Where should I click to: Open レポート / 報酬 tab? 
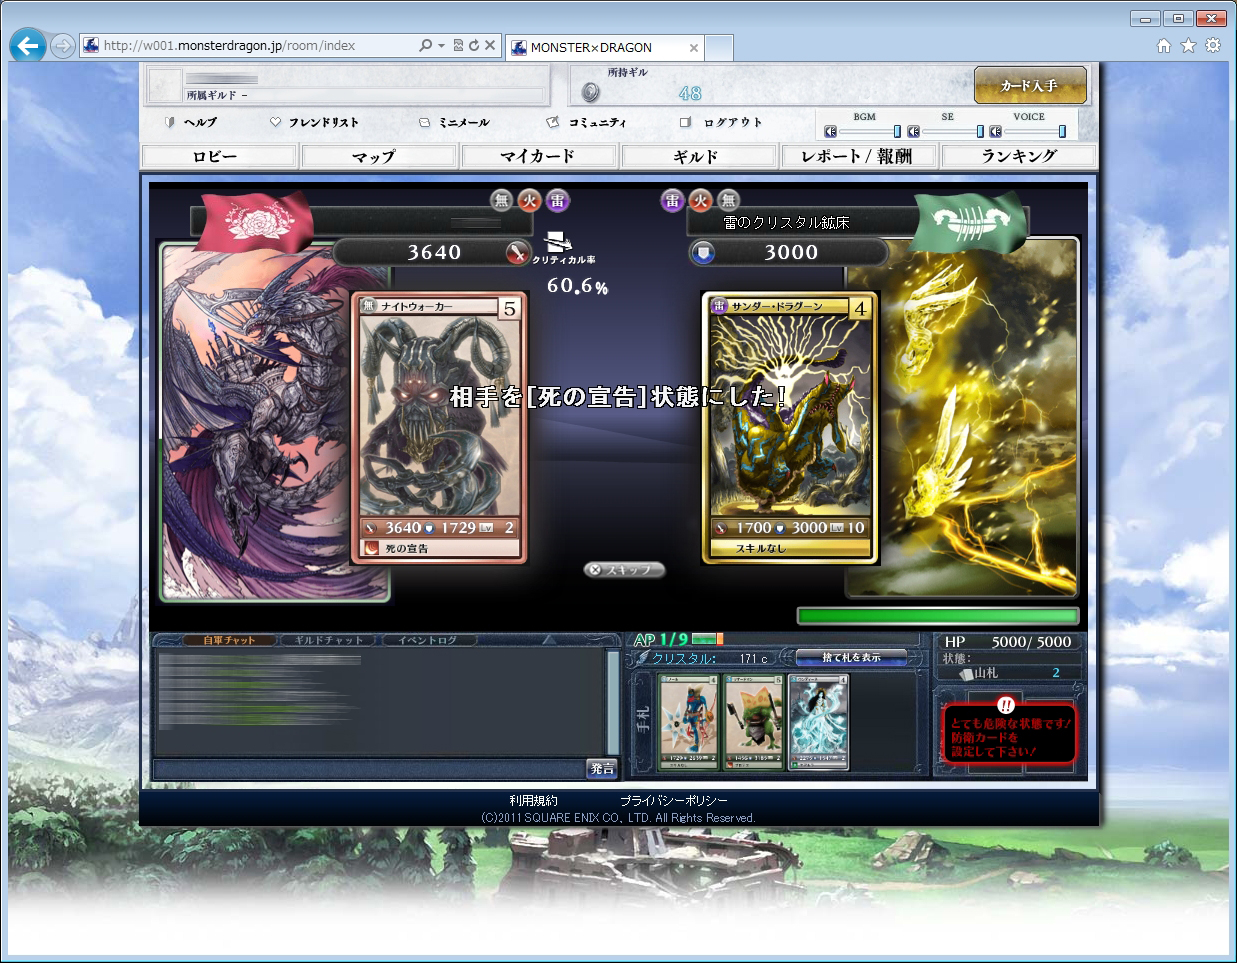(x=858, y=156)
